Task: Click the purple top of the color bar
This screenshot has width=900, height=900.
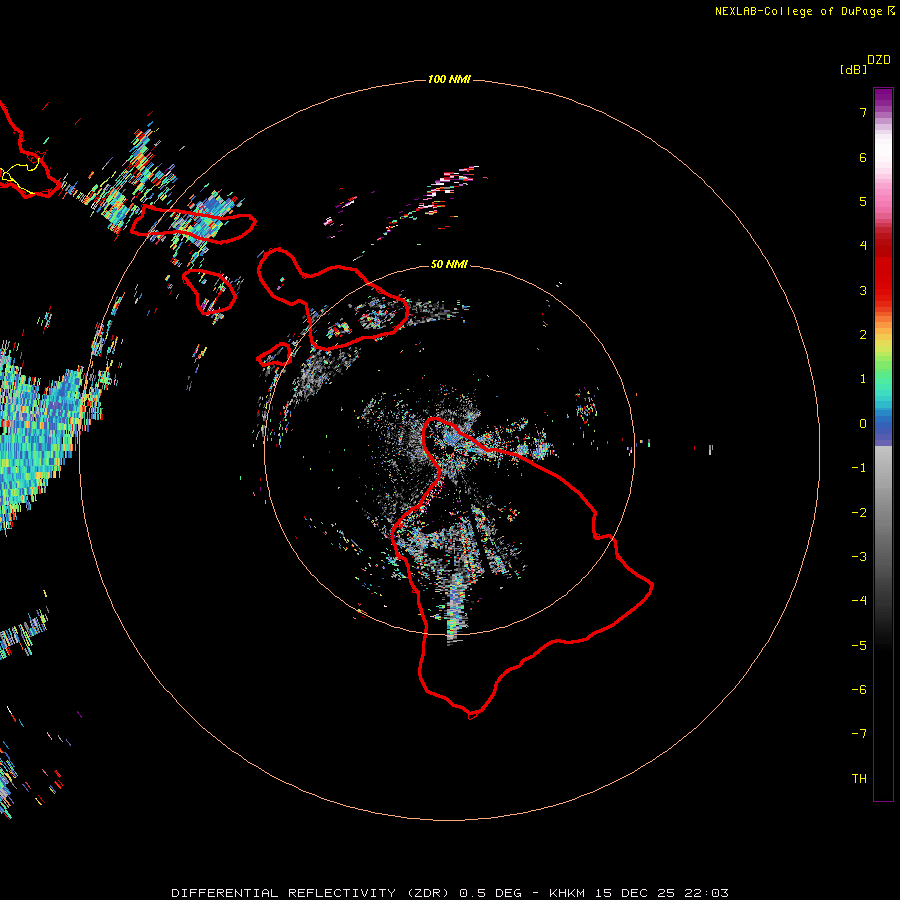Action: (x=883, y=99)
